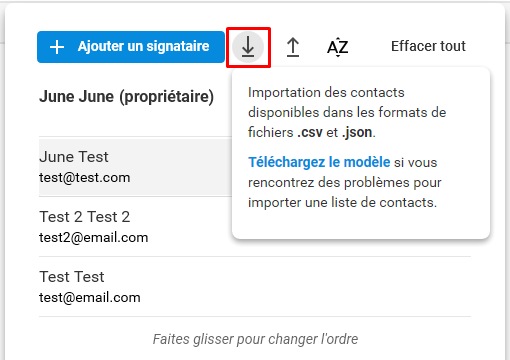Click the Faites glisser pour changer l'ordre hint
The width and height of the screenshot is (510, 360).
[x=255, y=339]
